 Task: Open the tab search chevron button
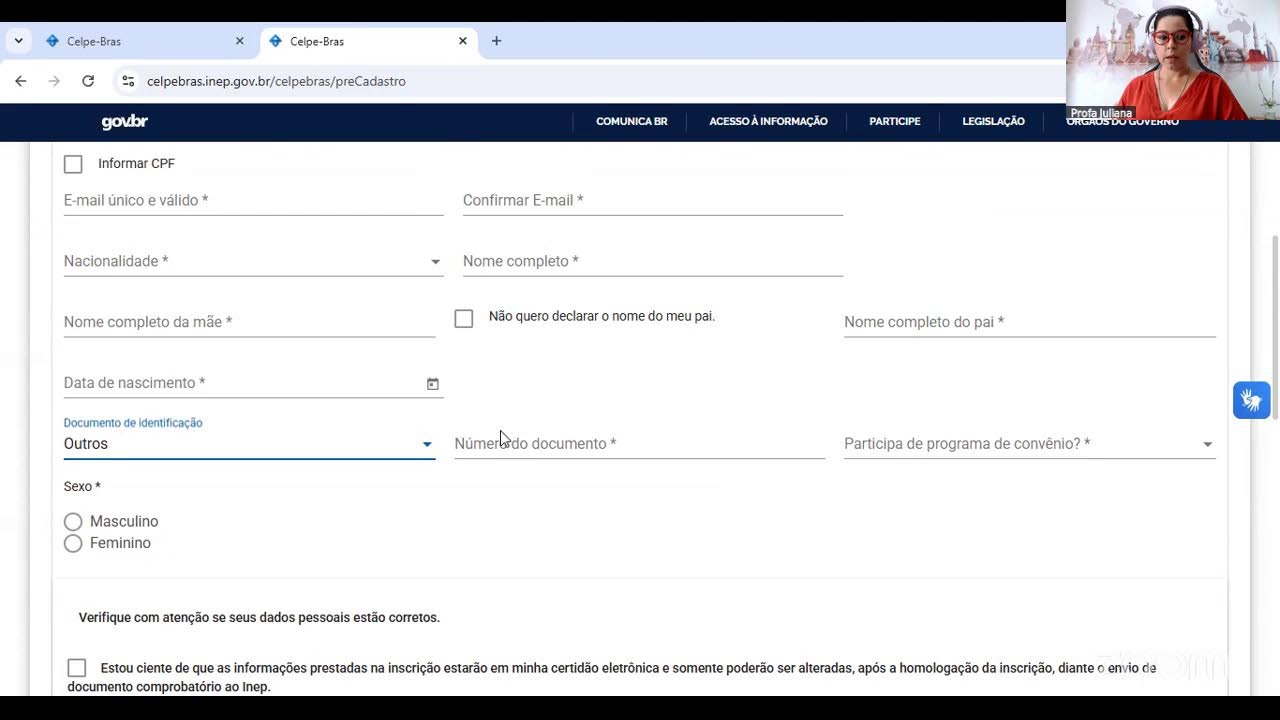coord(18,41)
